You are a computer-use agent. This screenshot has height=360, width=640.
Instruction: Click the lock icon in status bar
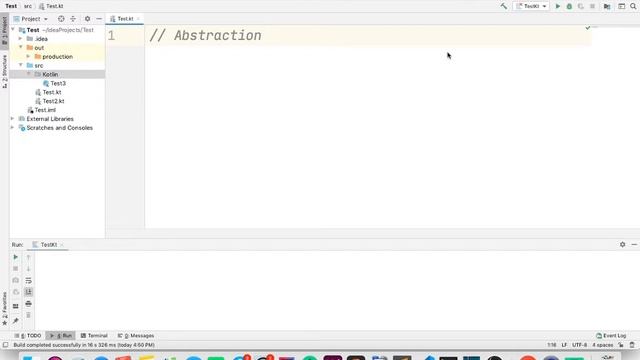coord(621,345)
